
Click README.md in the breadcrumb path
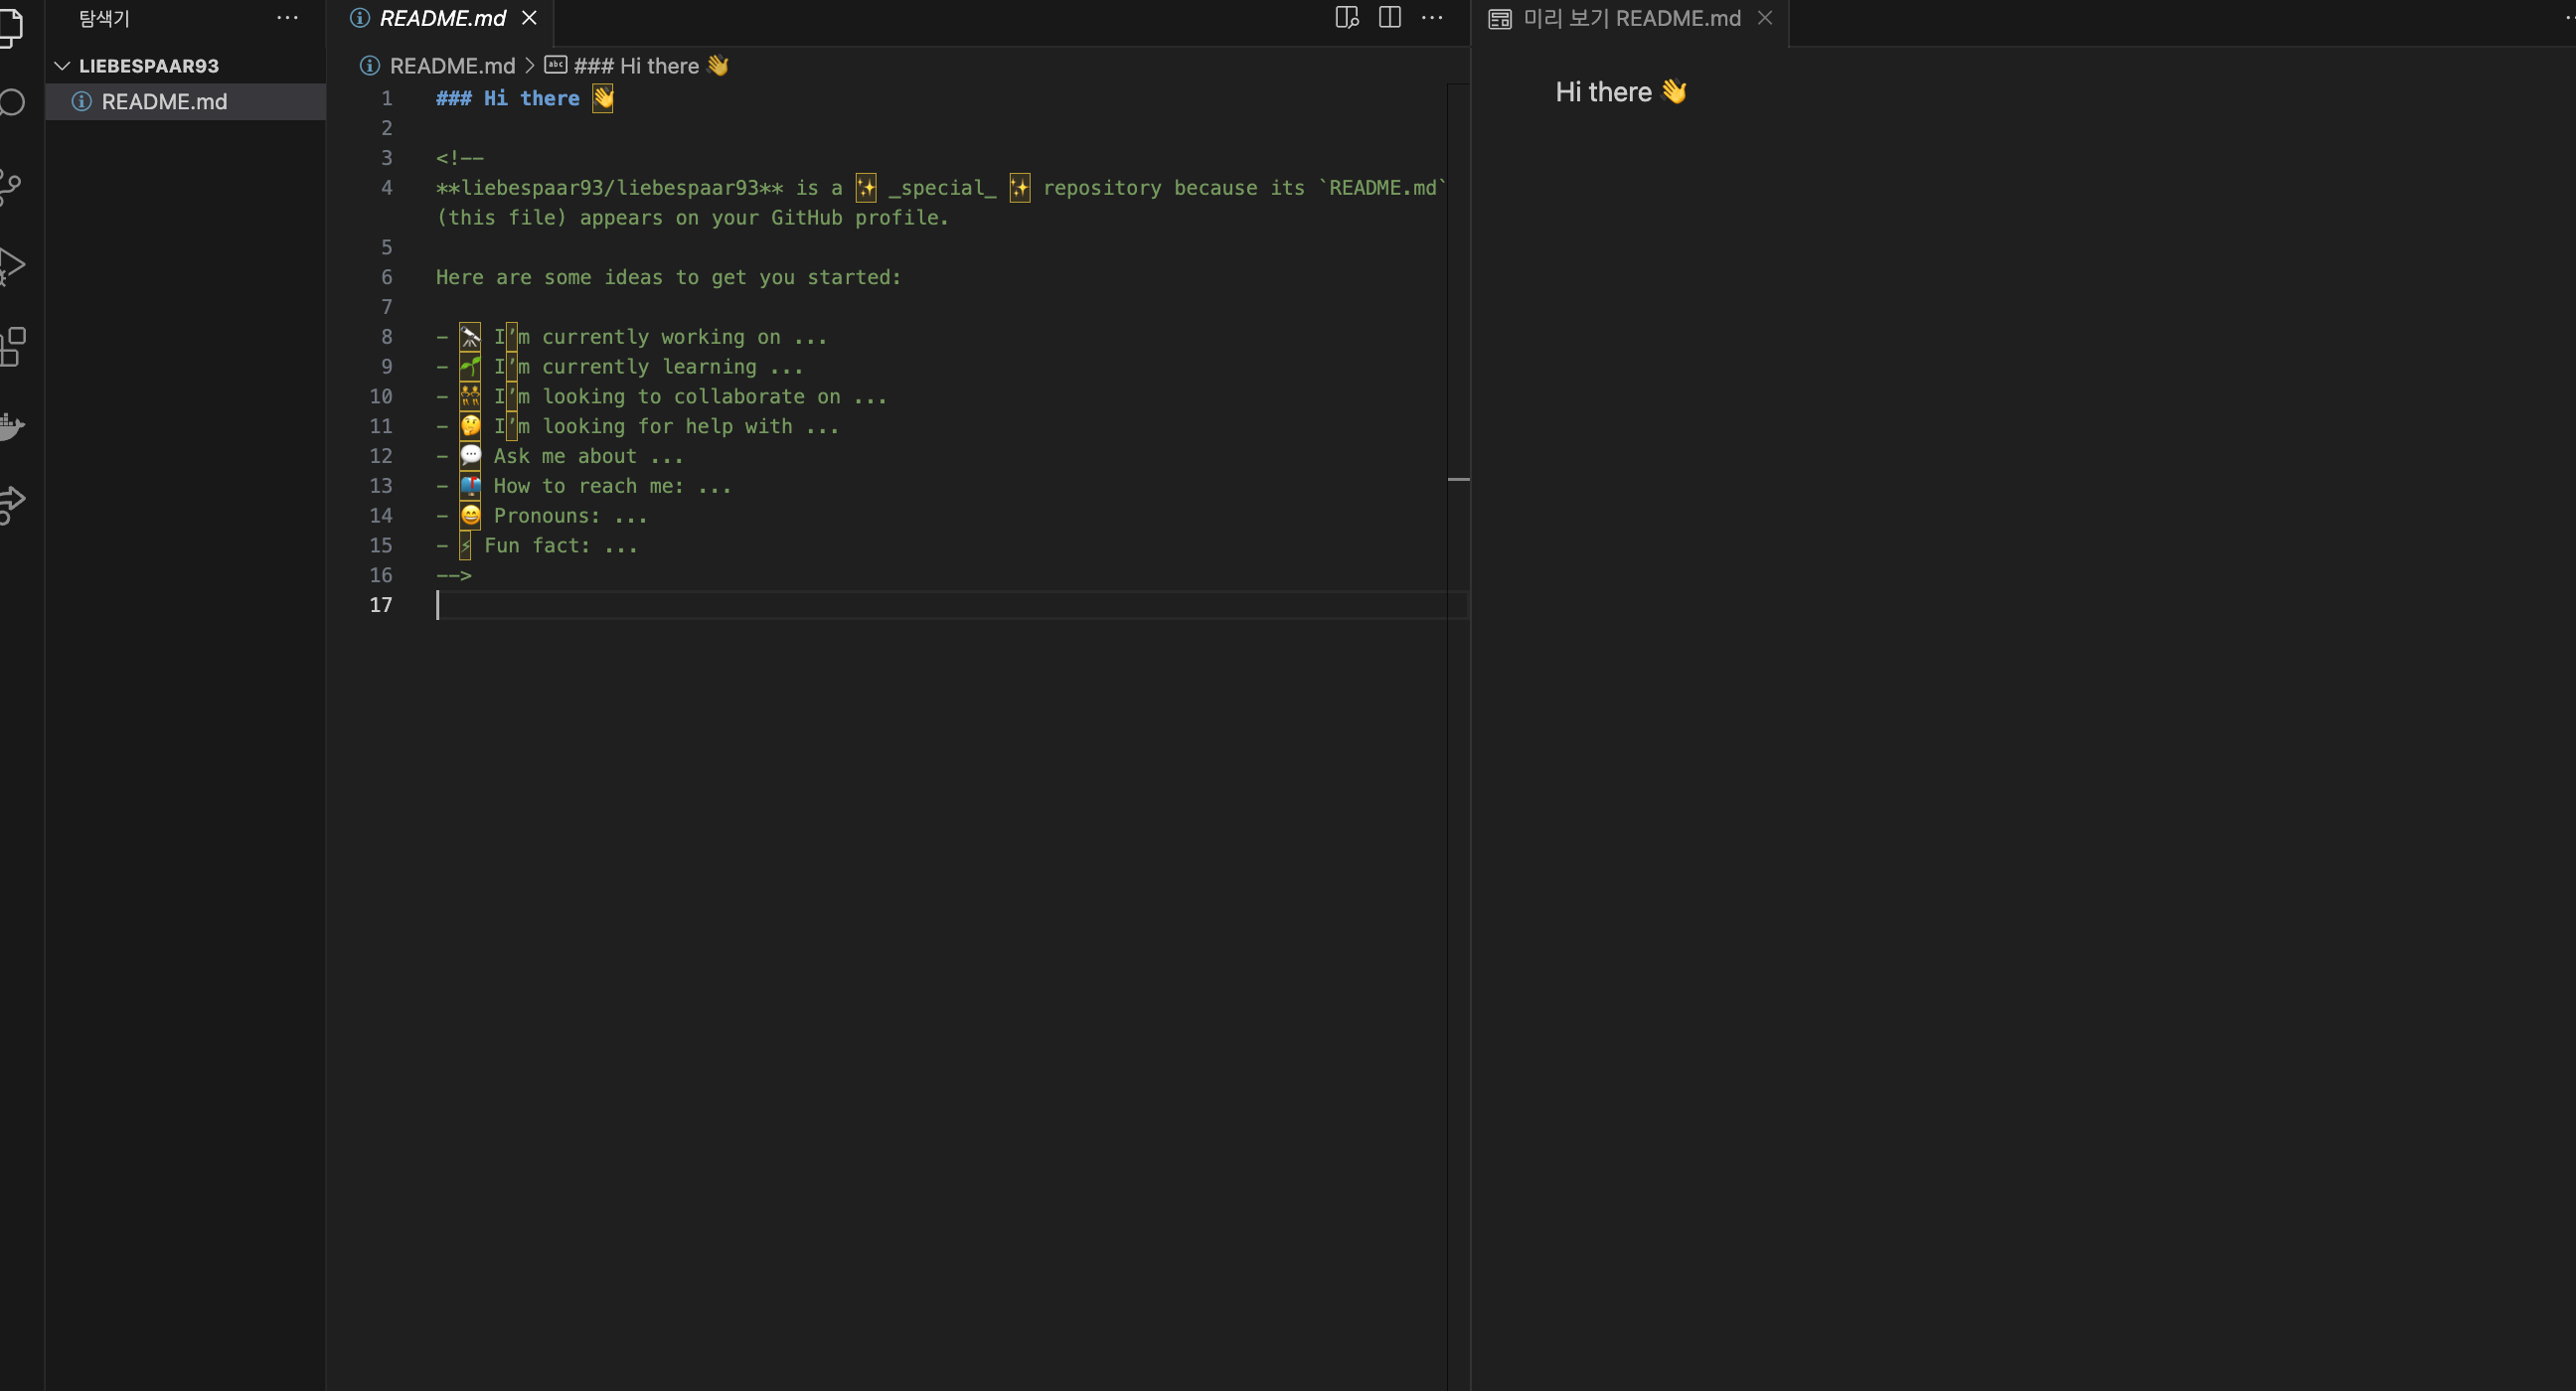pos(451,66)
